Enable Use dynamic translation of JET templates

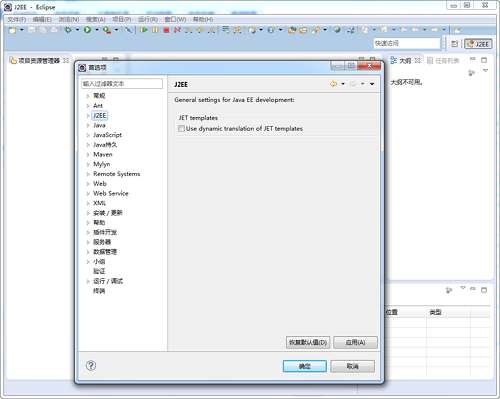(181, 129)
